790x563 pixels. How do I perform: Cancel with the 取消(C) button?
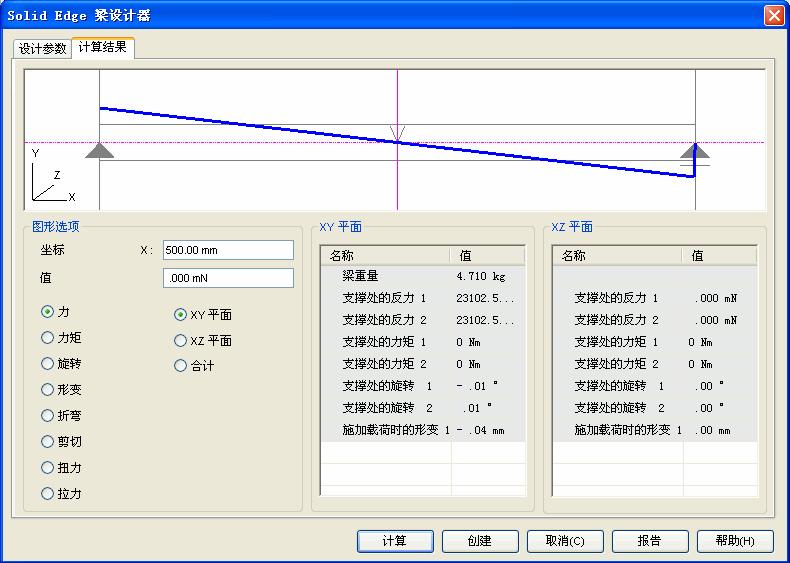point(565,541)
